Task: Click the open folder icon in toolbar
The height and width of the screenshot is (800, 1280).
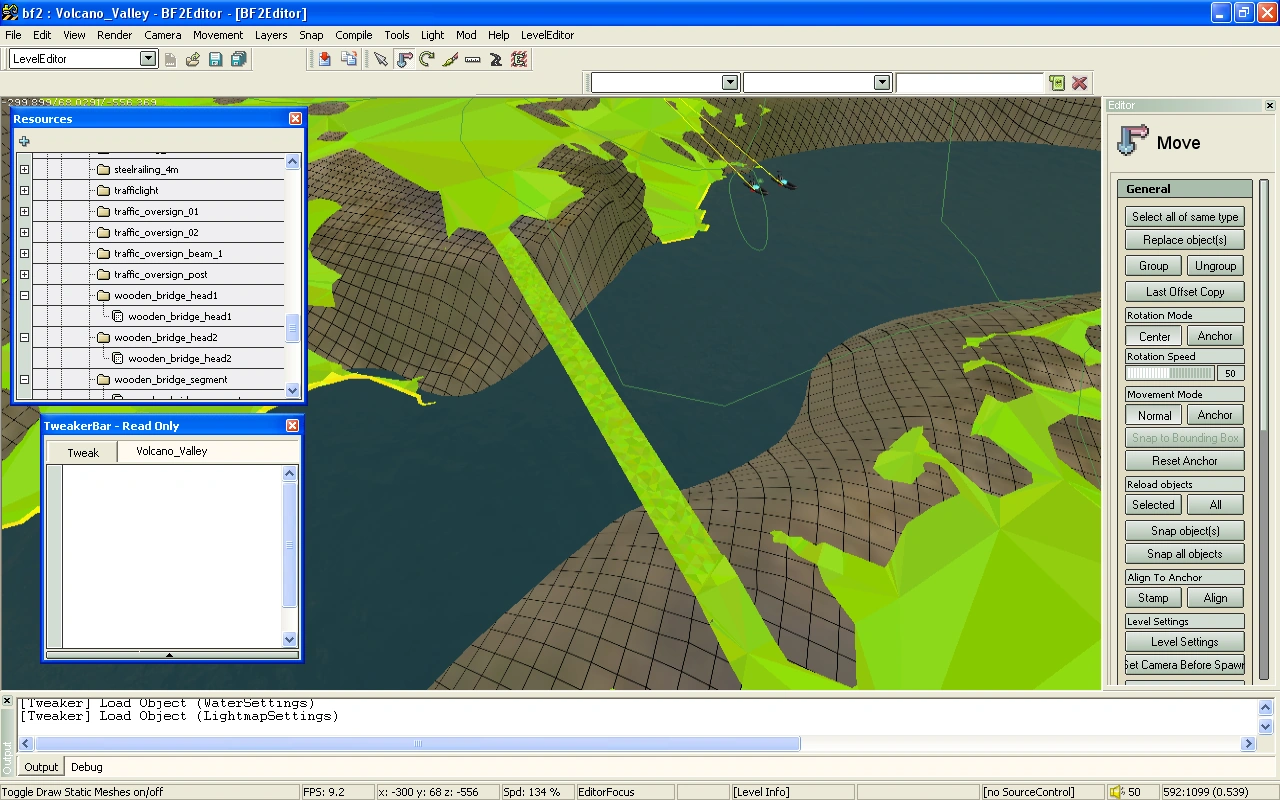Action: (193, 60)
